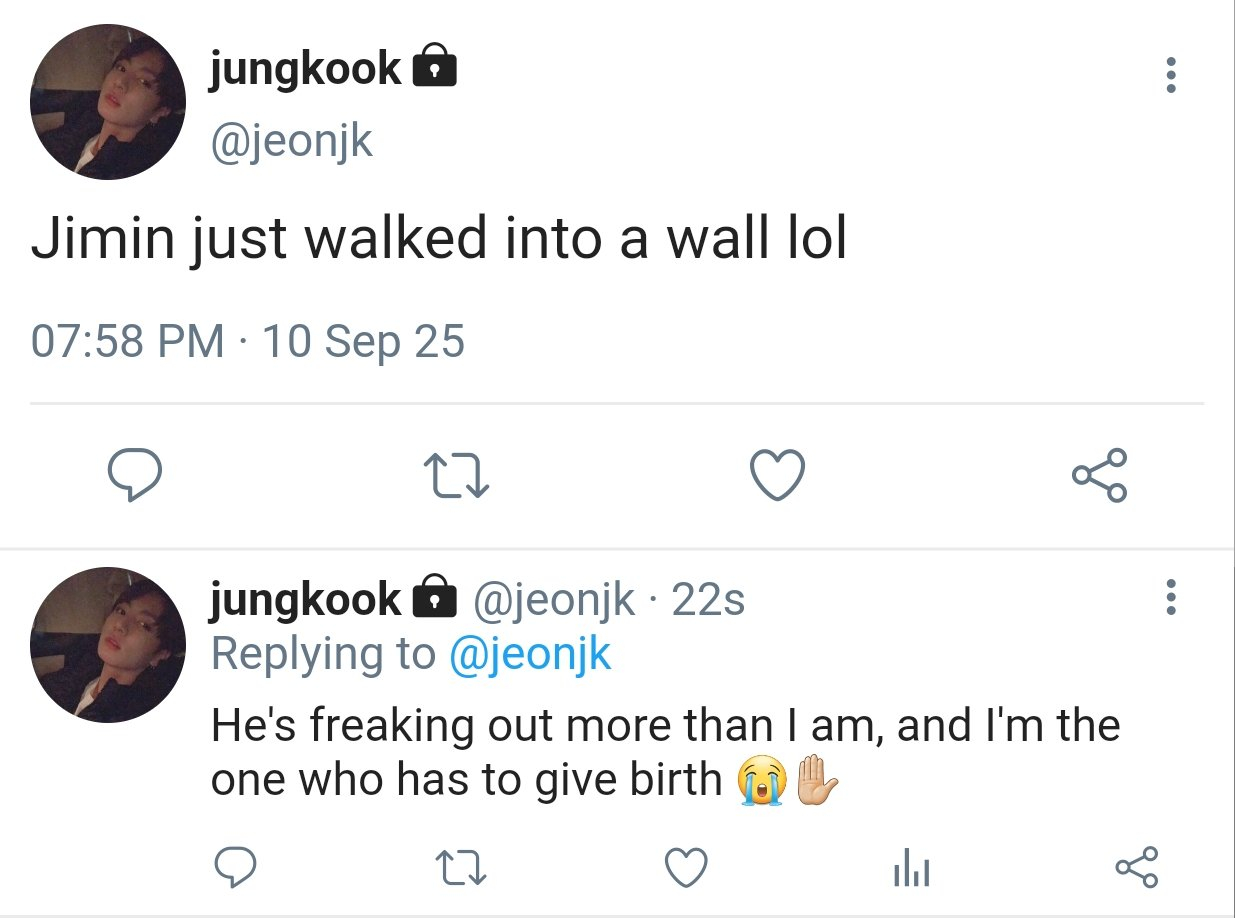1235x918 pixels.
Task: Share the main wall tweet
Action: (1099, 476)
